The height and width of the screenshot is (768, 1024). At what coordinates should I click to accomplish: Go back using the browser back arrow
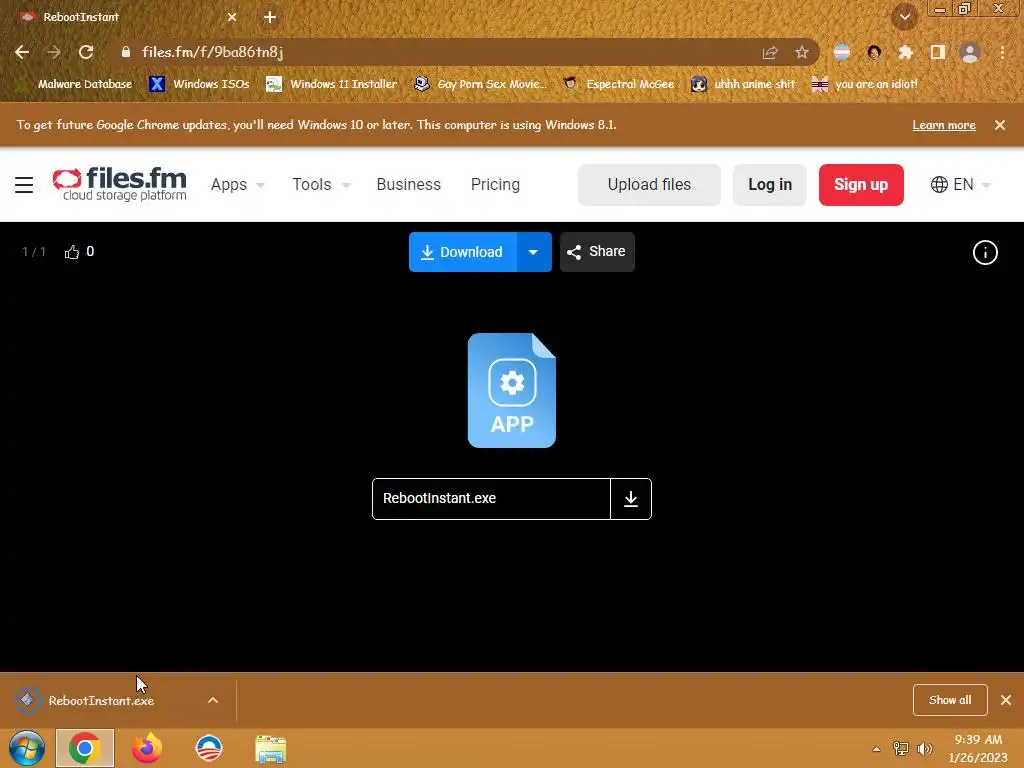pos(22,52)
